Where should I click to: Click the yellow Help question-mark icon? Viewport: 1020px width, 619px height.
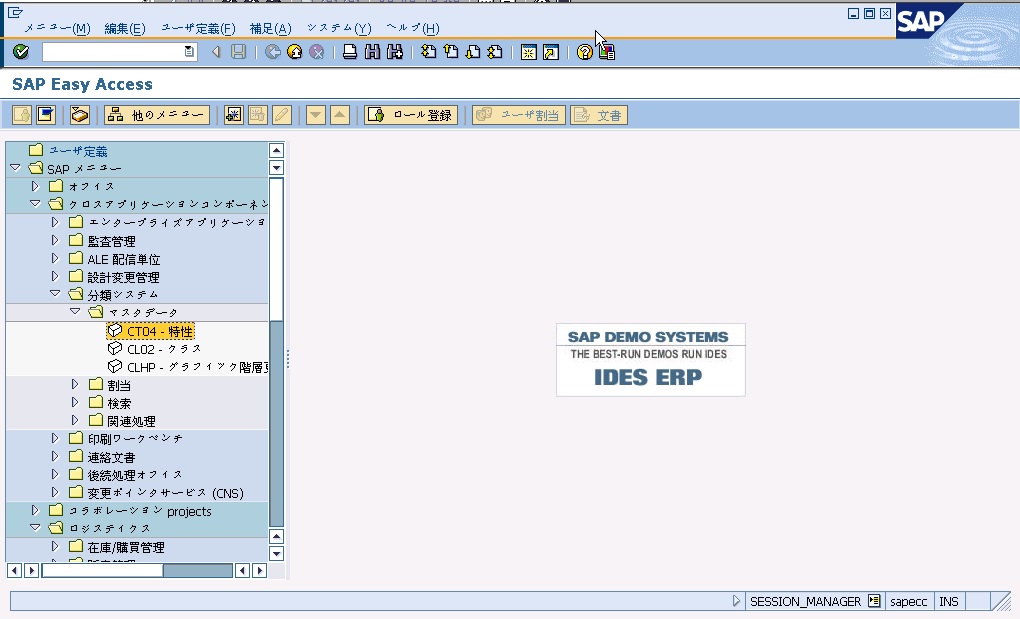[x=584, y=52]
